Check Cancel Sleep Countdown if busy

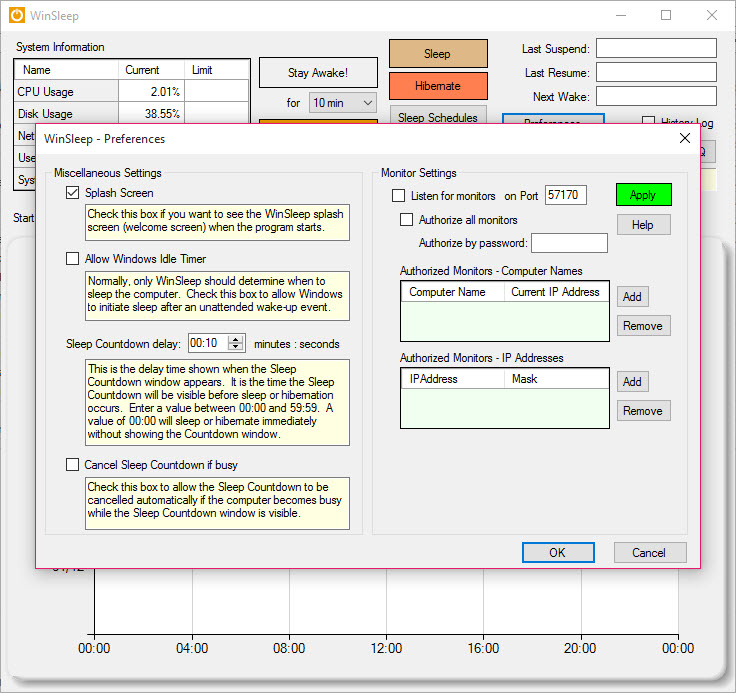(x=72, y=465)
